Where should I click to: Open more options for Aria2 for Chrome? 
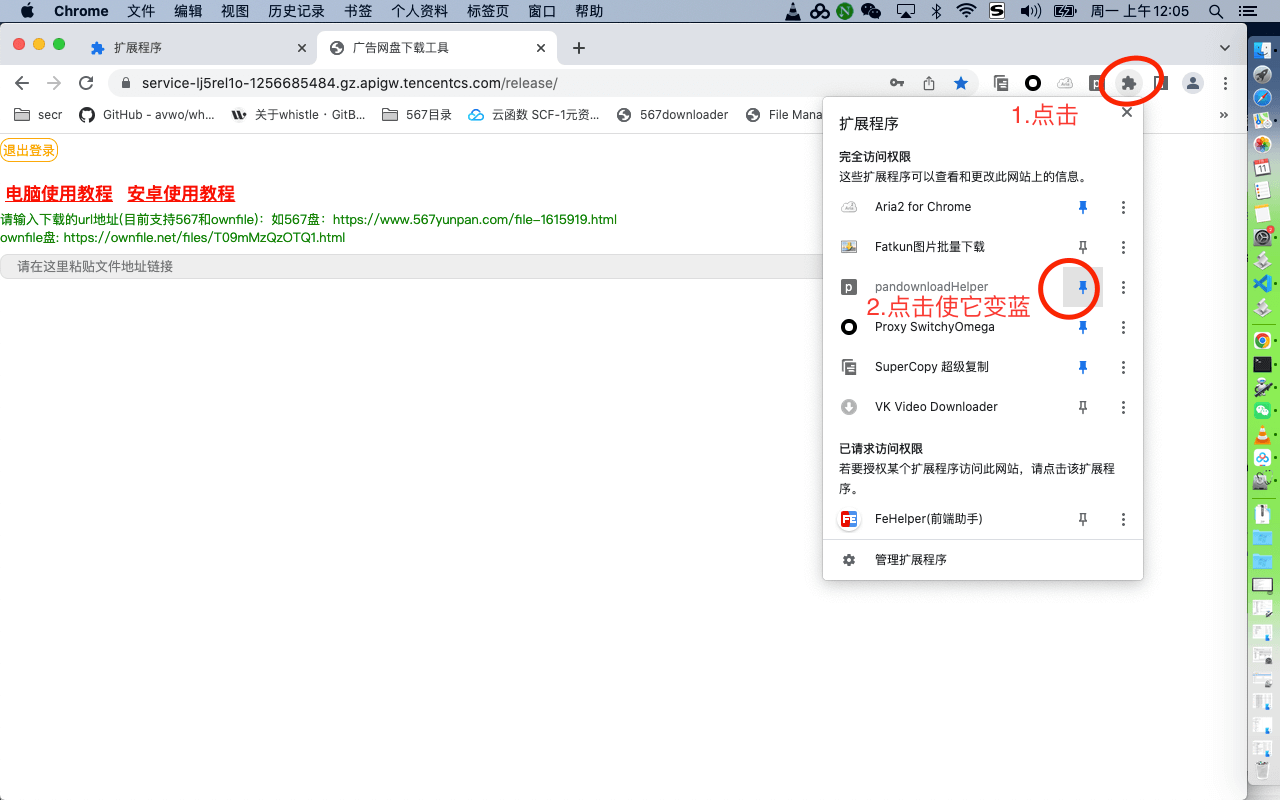click(1123, 207)
